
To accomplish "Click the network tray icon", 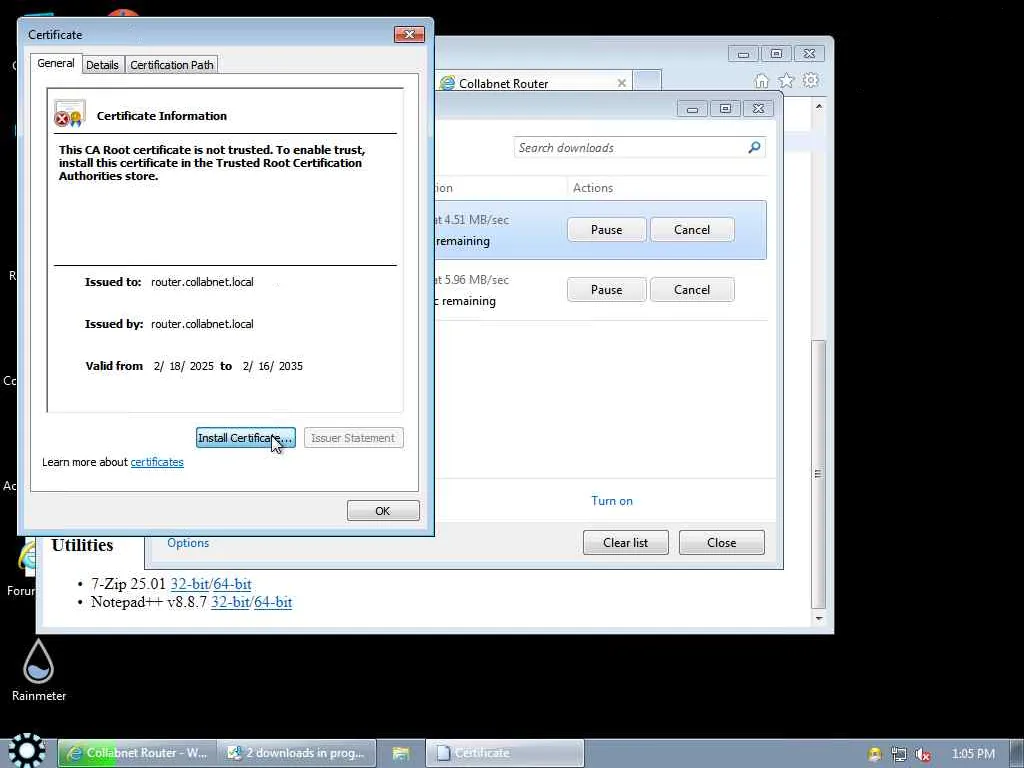I will (x=899, y=754).
